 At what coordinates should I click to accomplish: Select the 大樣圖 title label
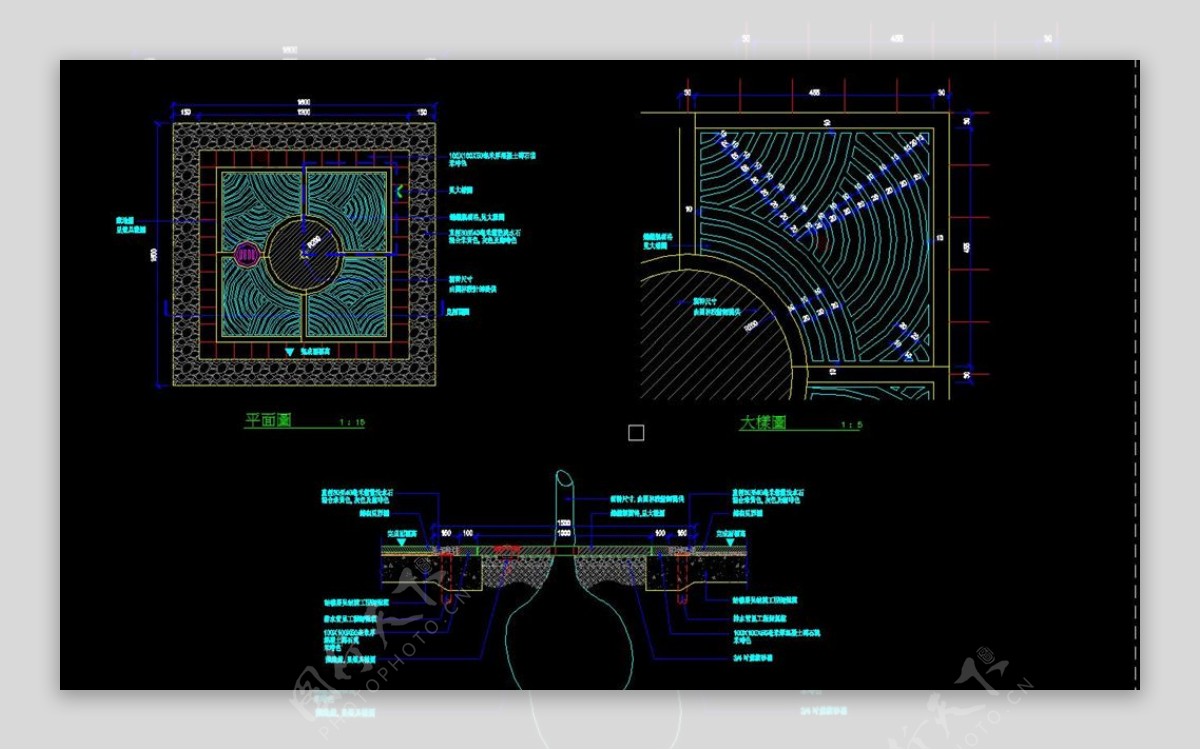point(762,422)
